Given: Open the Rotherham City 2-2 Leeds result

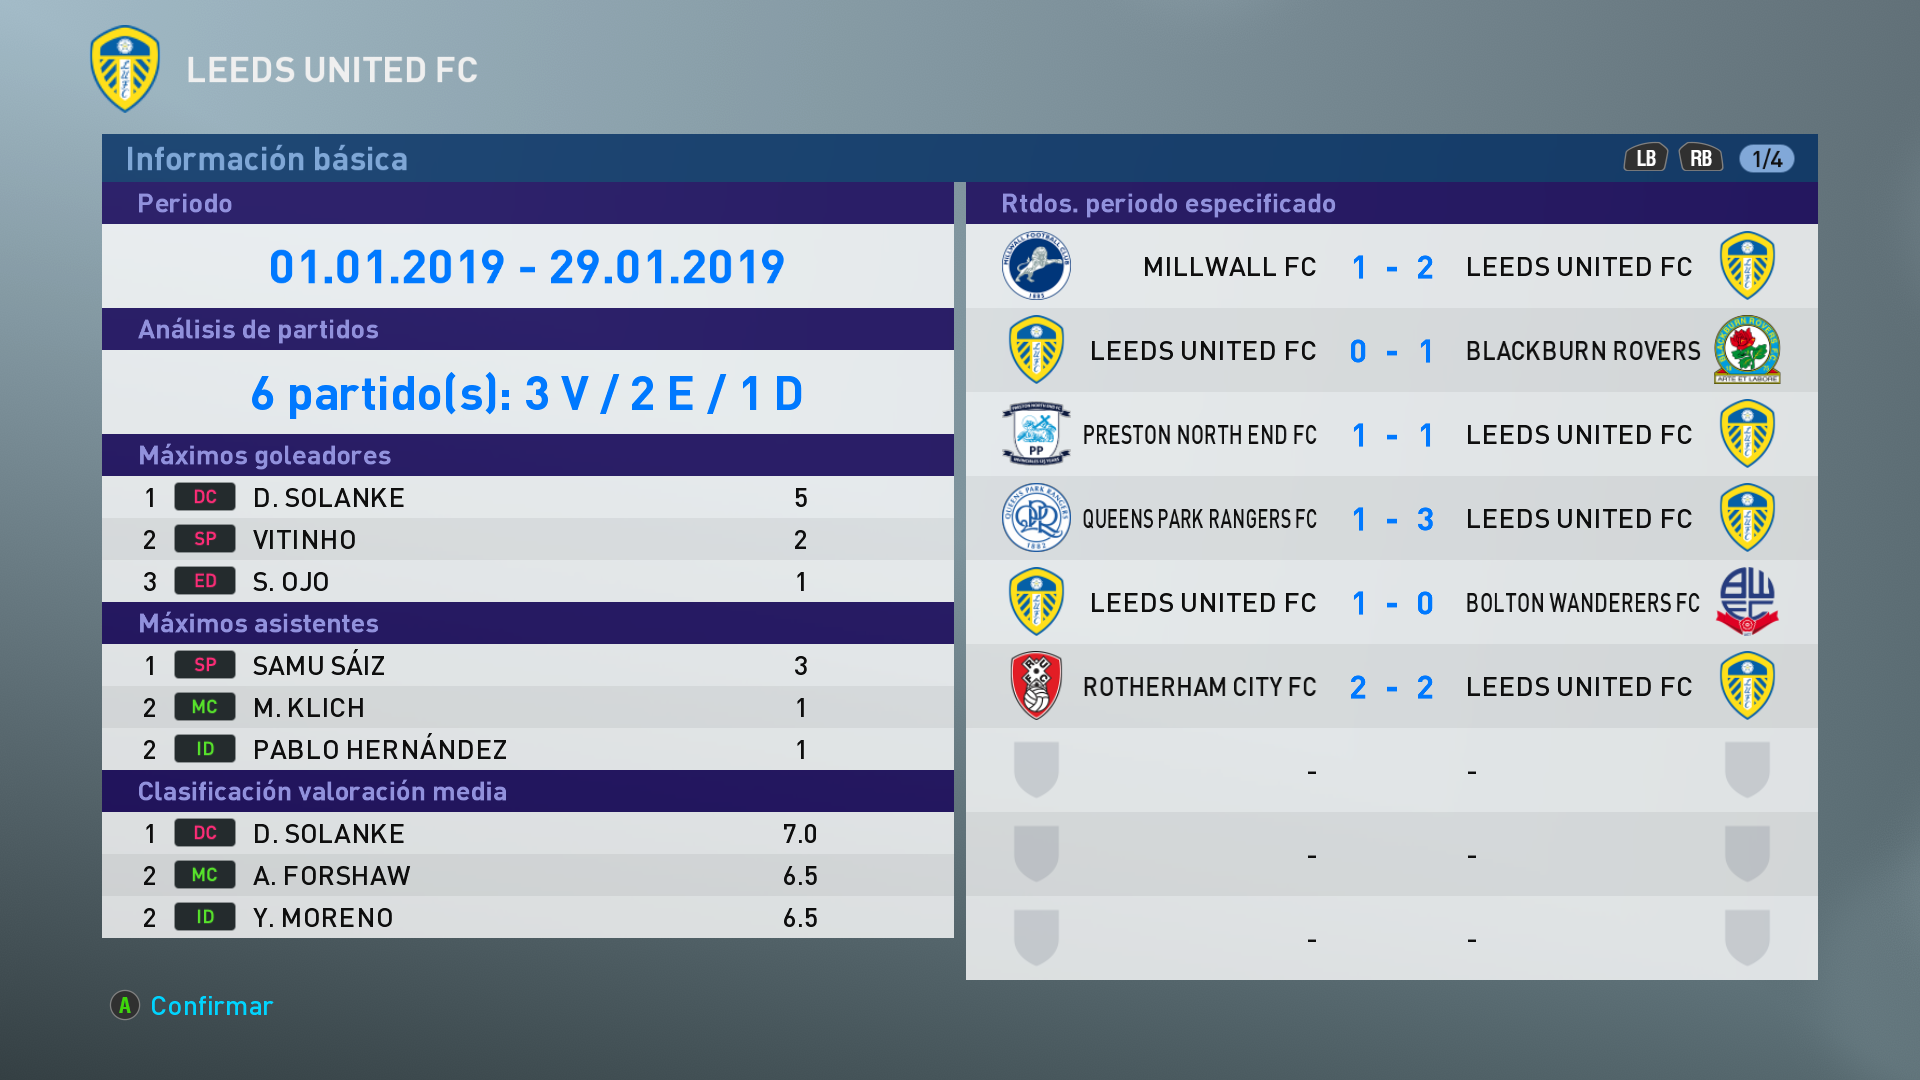Looking at the screenshot, I should click(x=1391, y=687).
